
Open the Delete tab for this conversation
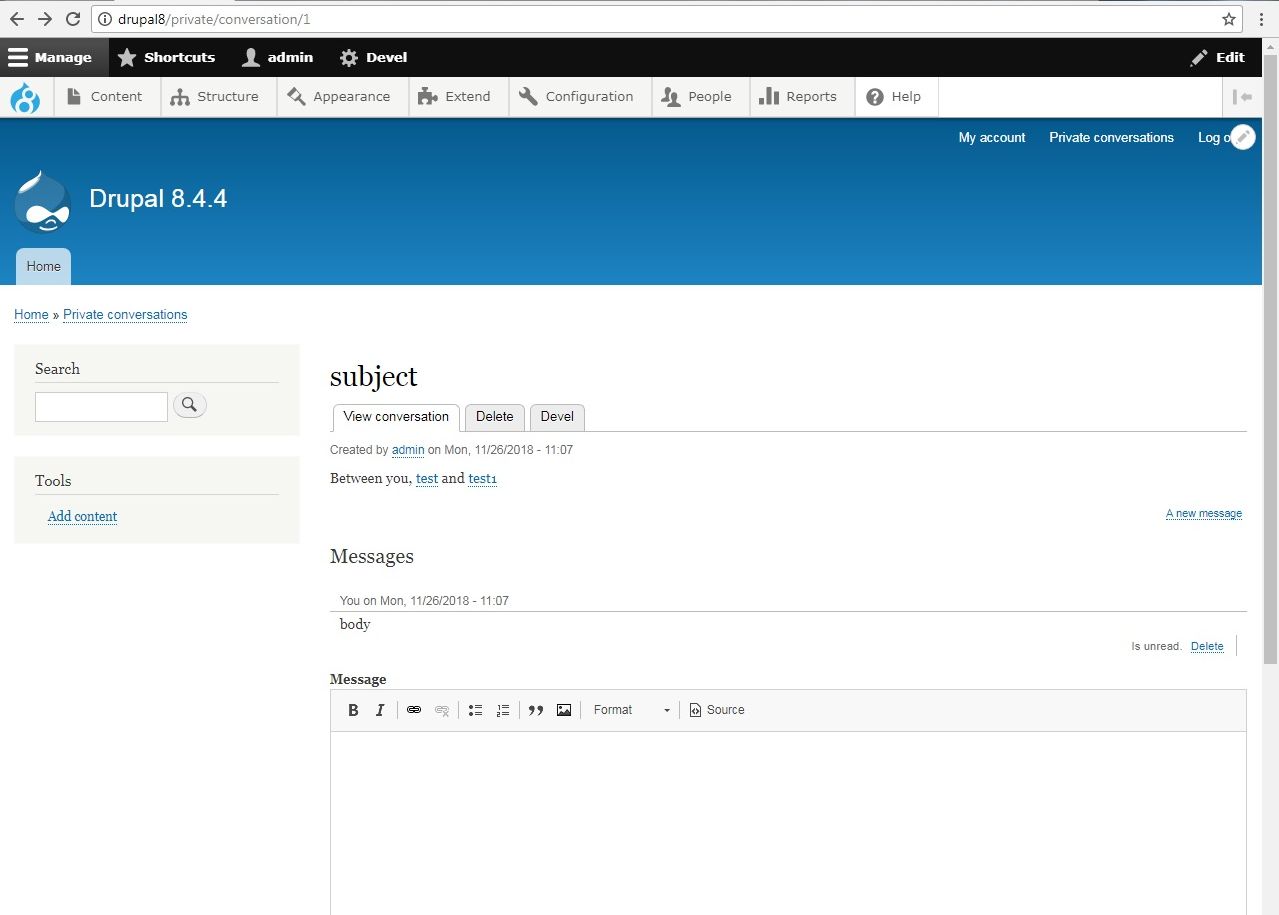click(x=494, y=417)
